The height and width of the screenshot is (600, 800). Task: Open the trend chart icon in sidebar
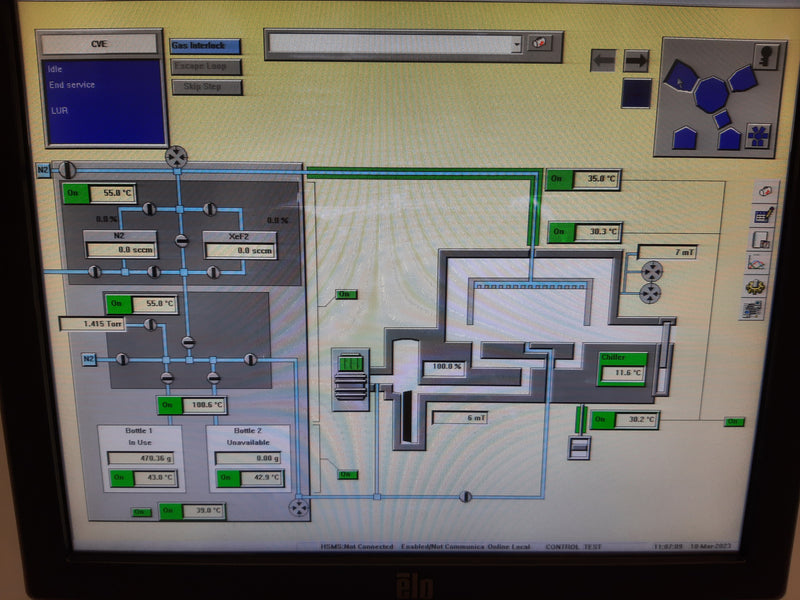759,263
